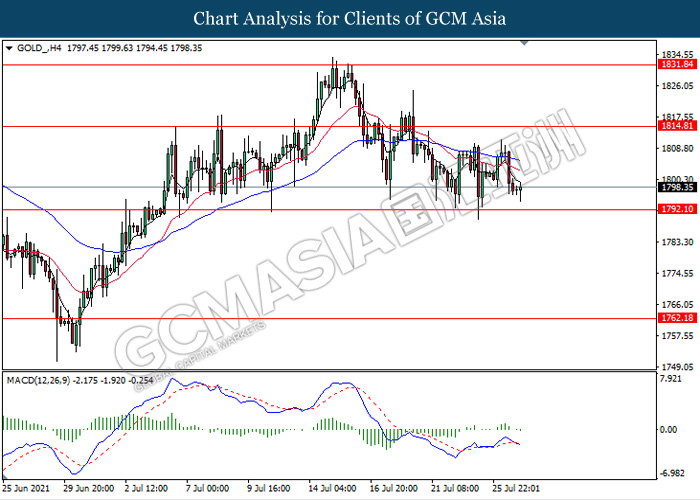The height and width of the screenshot is (500, 700).
Task: Click the 1783.30 price scale value
Action: 678,242
